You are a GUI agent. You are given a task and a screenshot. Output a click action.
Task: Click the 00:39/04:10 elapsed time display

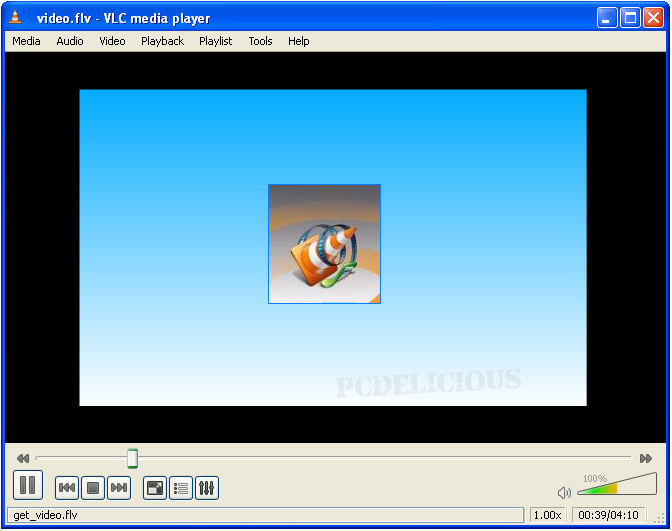pos(608,515)
